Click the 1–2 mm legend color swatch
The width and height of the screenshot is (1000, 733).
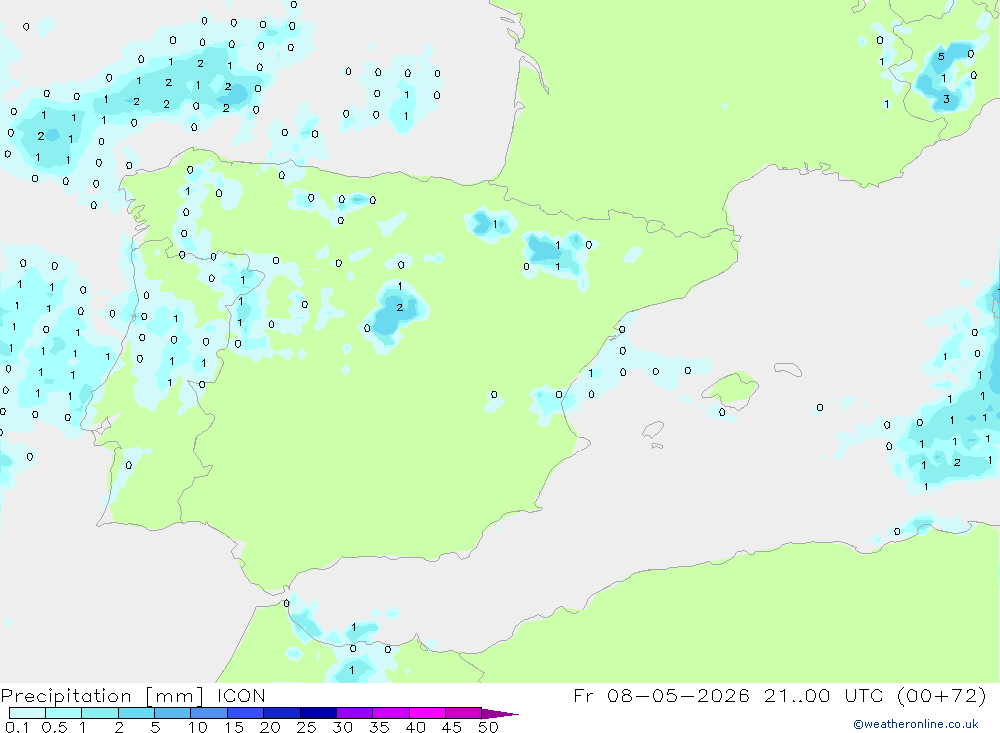(x=99, y=713)
